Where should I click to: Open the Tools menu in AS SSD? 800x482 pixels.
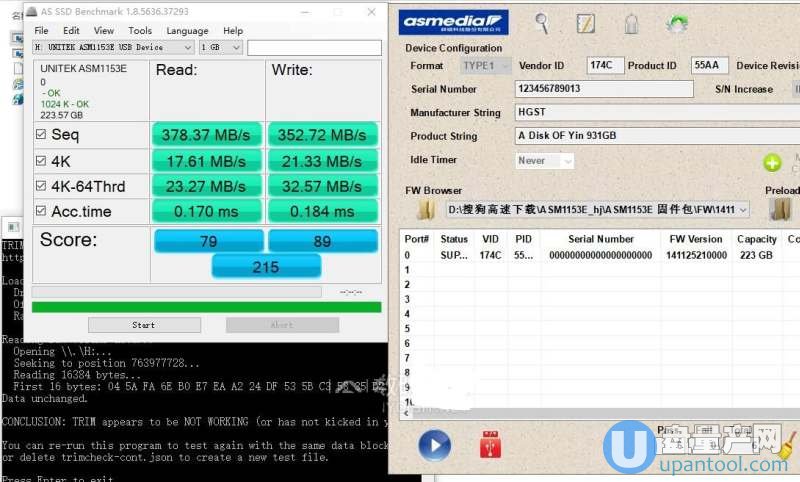[140, 31]
